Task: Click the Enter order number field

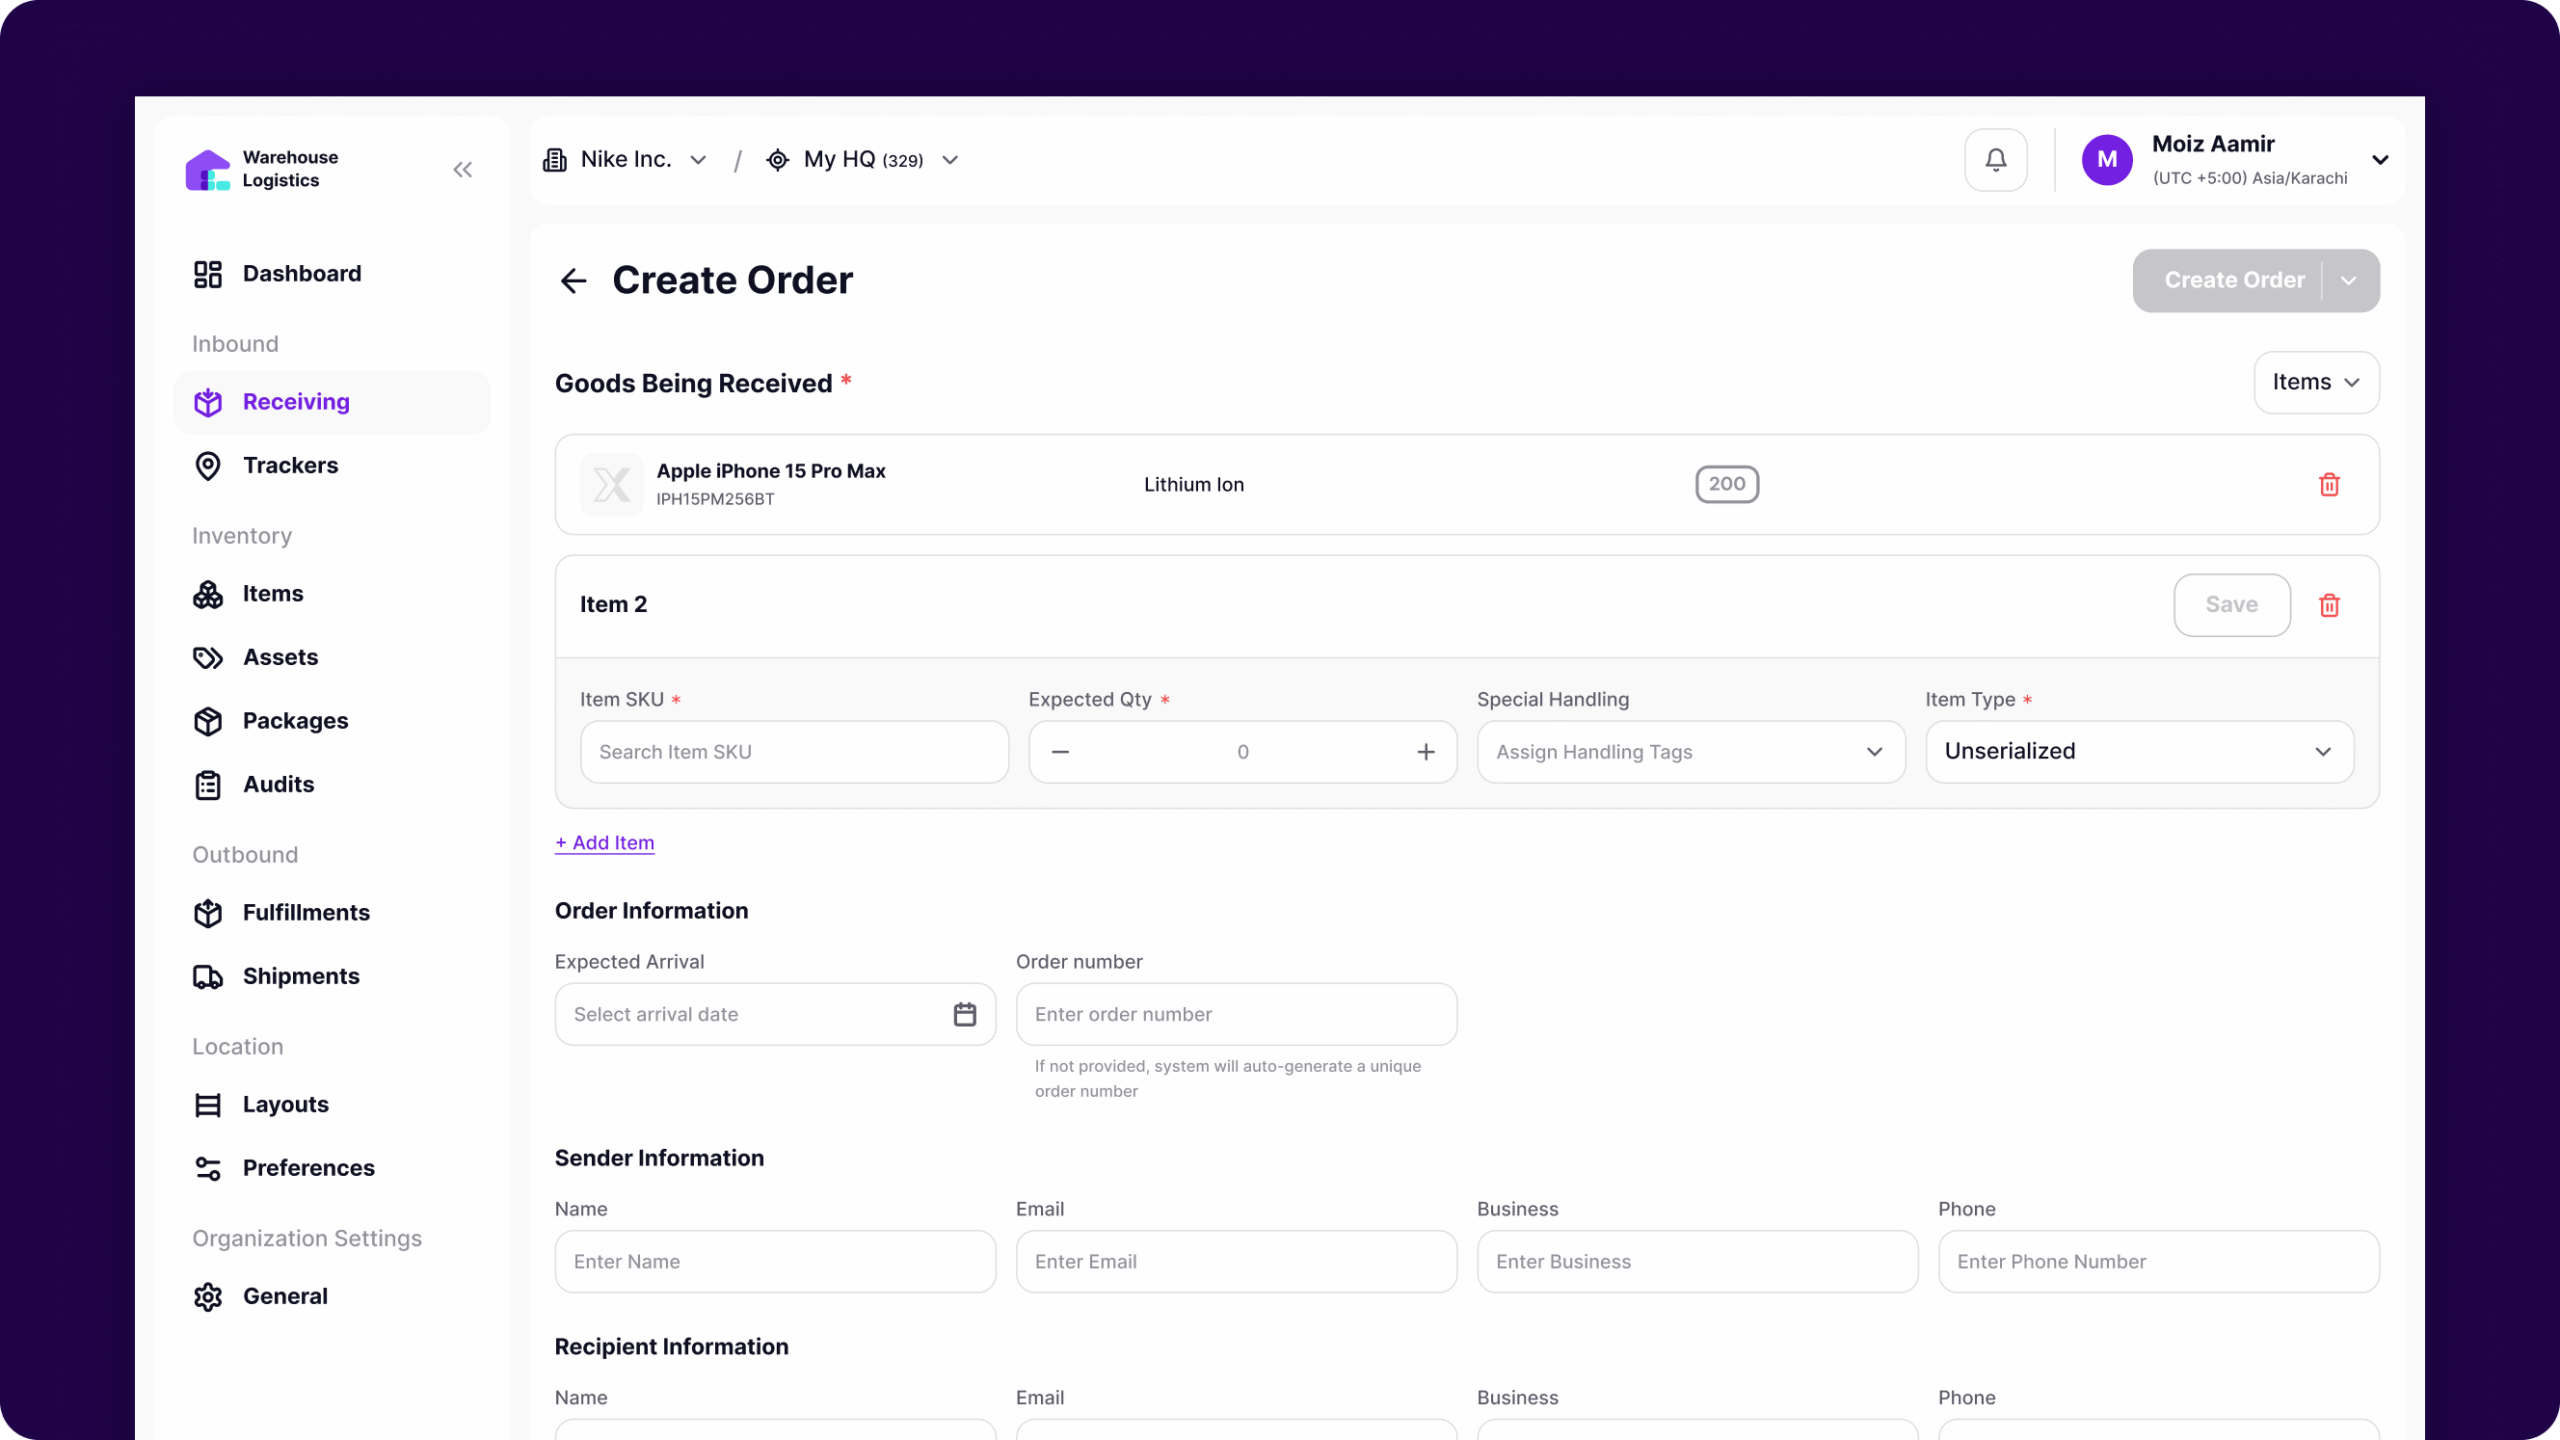Action: [x=1236, y=1015]
